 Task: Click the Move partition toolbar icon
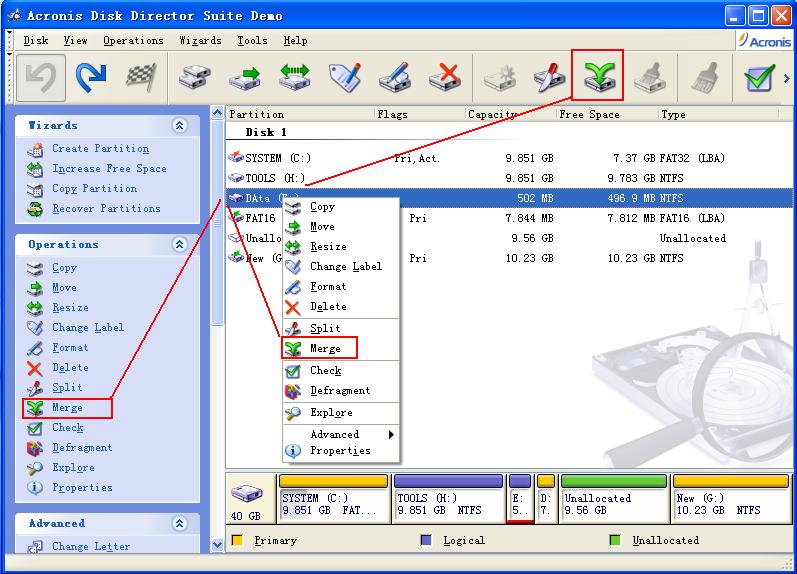[x=244, y=78]
